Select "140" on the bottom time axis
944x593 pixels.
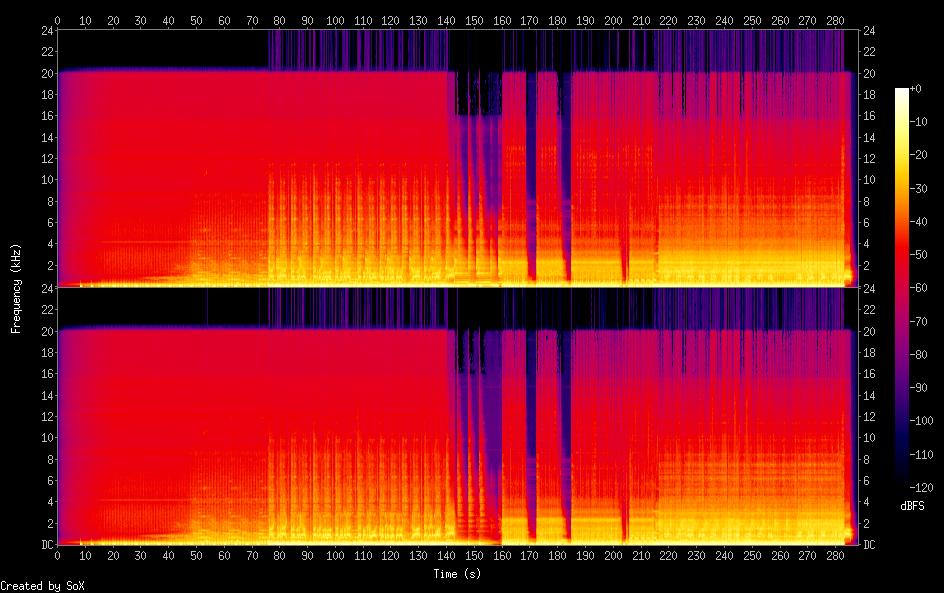coord(446,556)
